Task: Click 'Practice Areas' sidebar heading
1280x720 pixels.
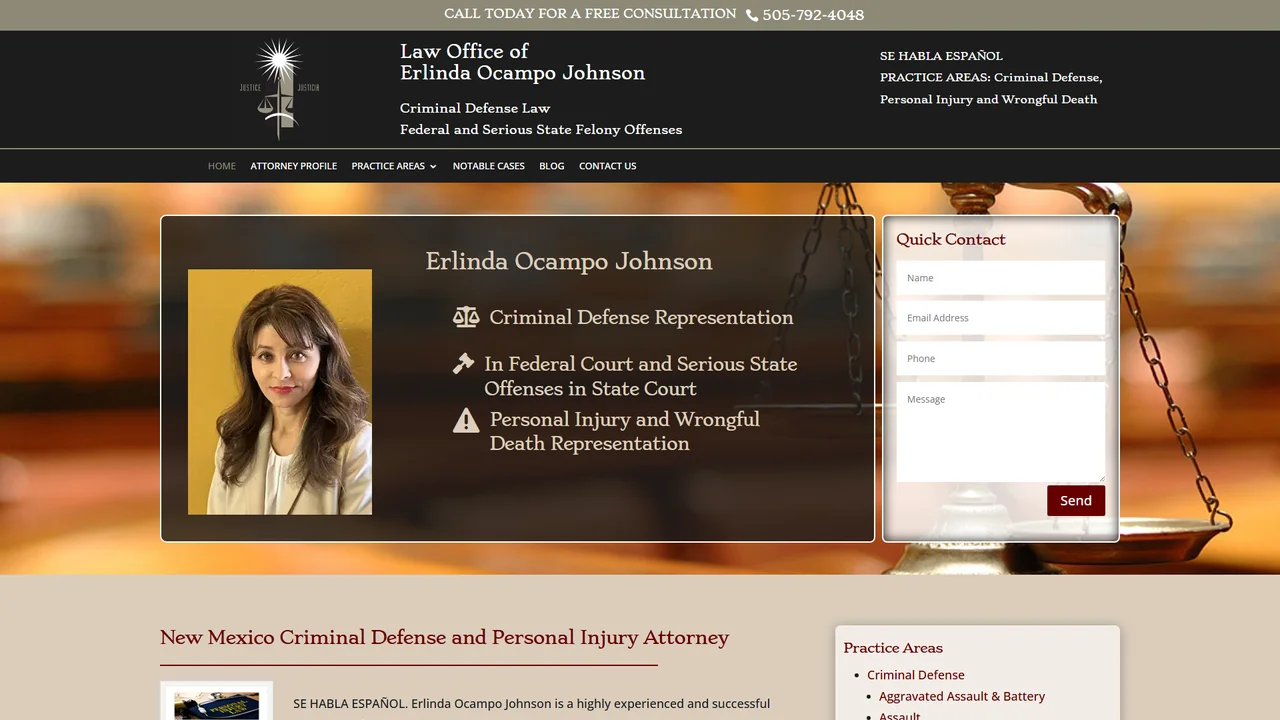Action: pos(893,648)
